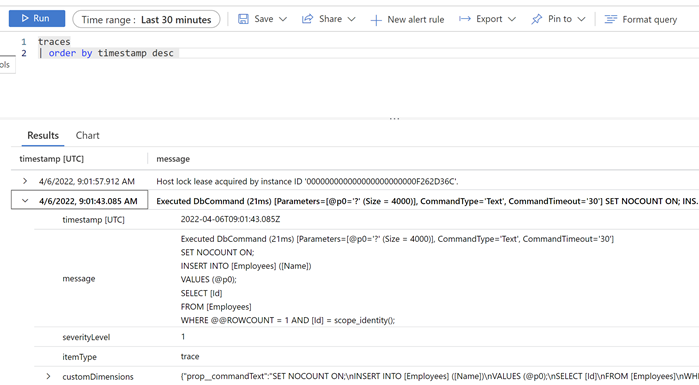Select the Format query label
Screen dimensions: 699x385
click(x=650, y=20)
